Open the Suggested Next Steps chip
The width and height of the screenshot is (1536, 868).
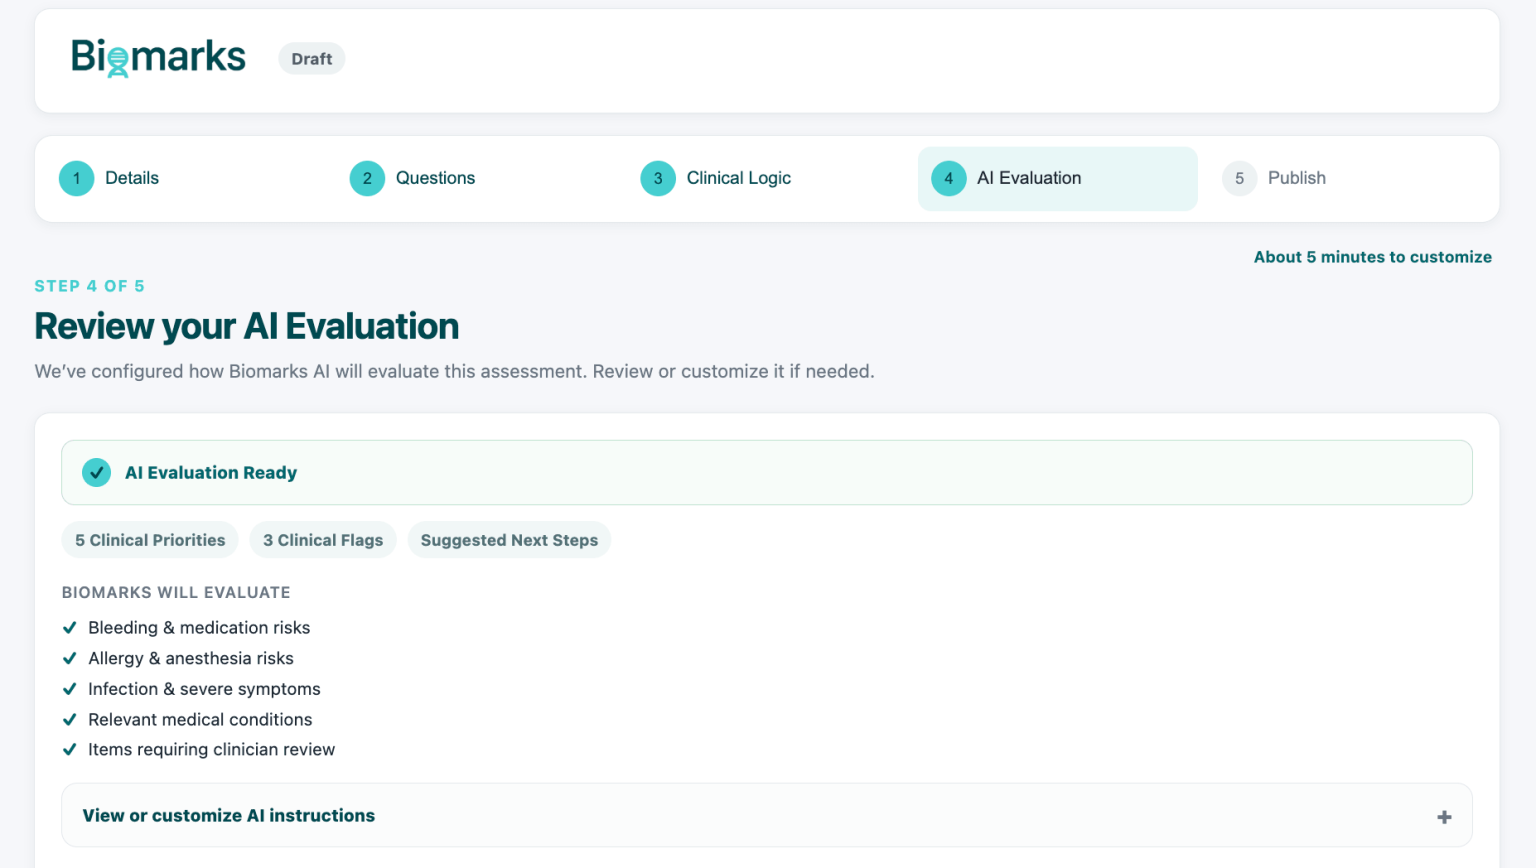click(x=509, y=540)
